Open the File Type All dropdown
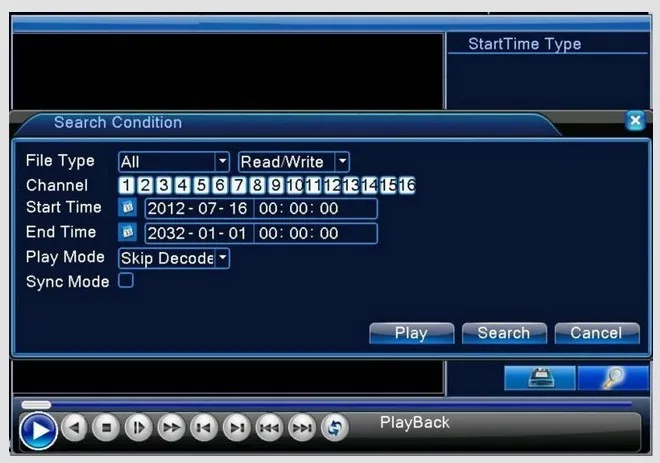Viewport: 660px width, 463px height. 174,162
